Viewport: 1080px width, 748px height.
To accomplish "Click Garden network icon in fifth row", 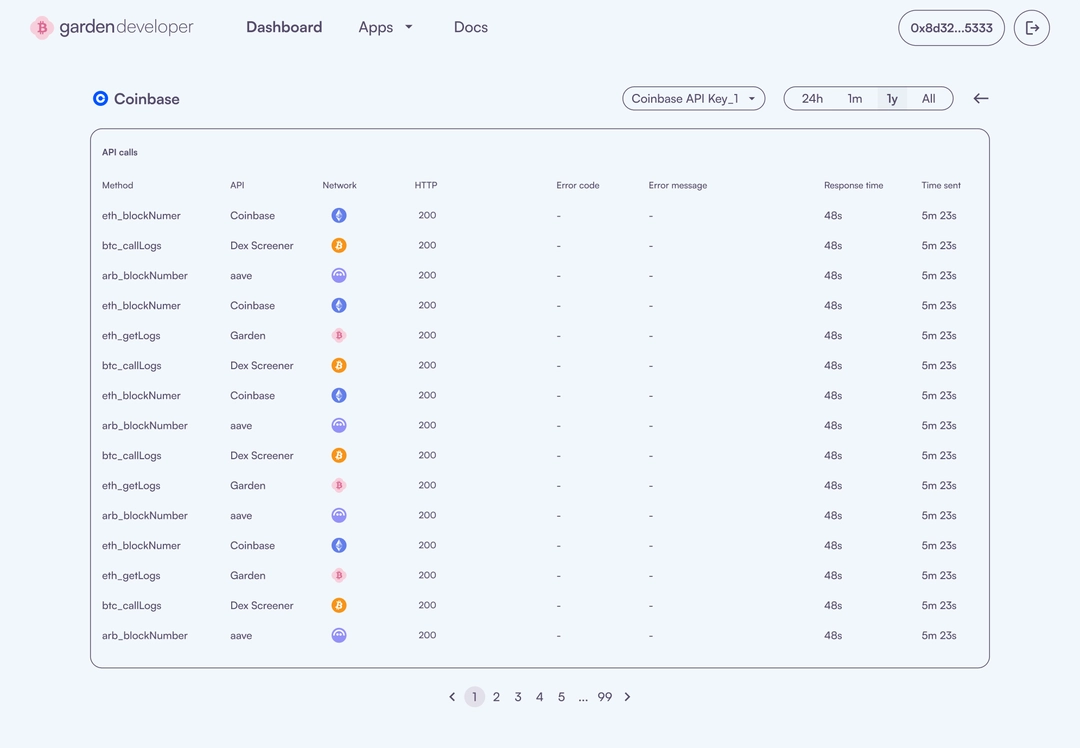I will click(339, 335).
